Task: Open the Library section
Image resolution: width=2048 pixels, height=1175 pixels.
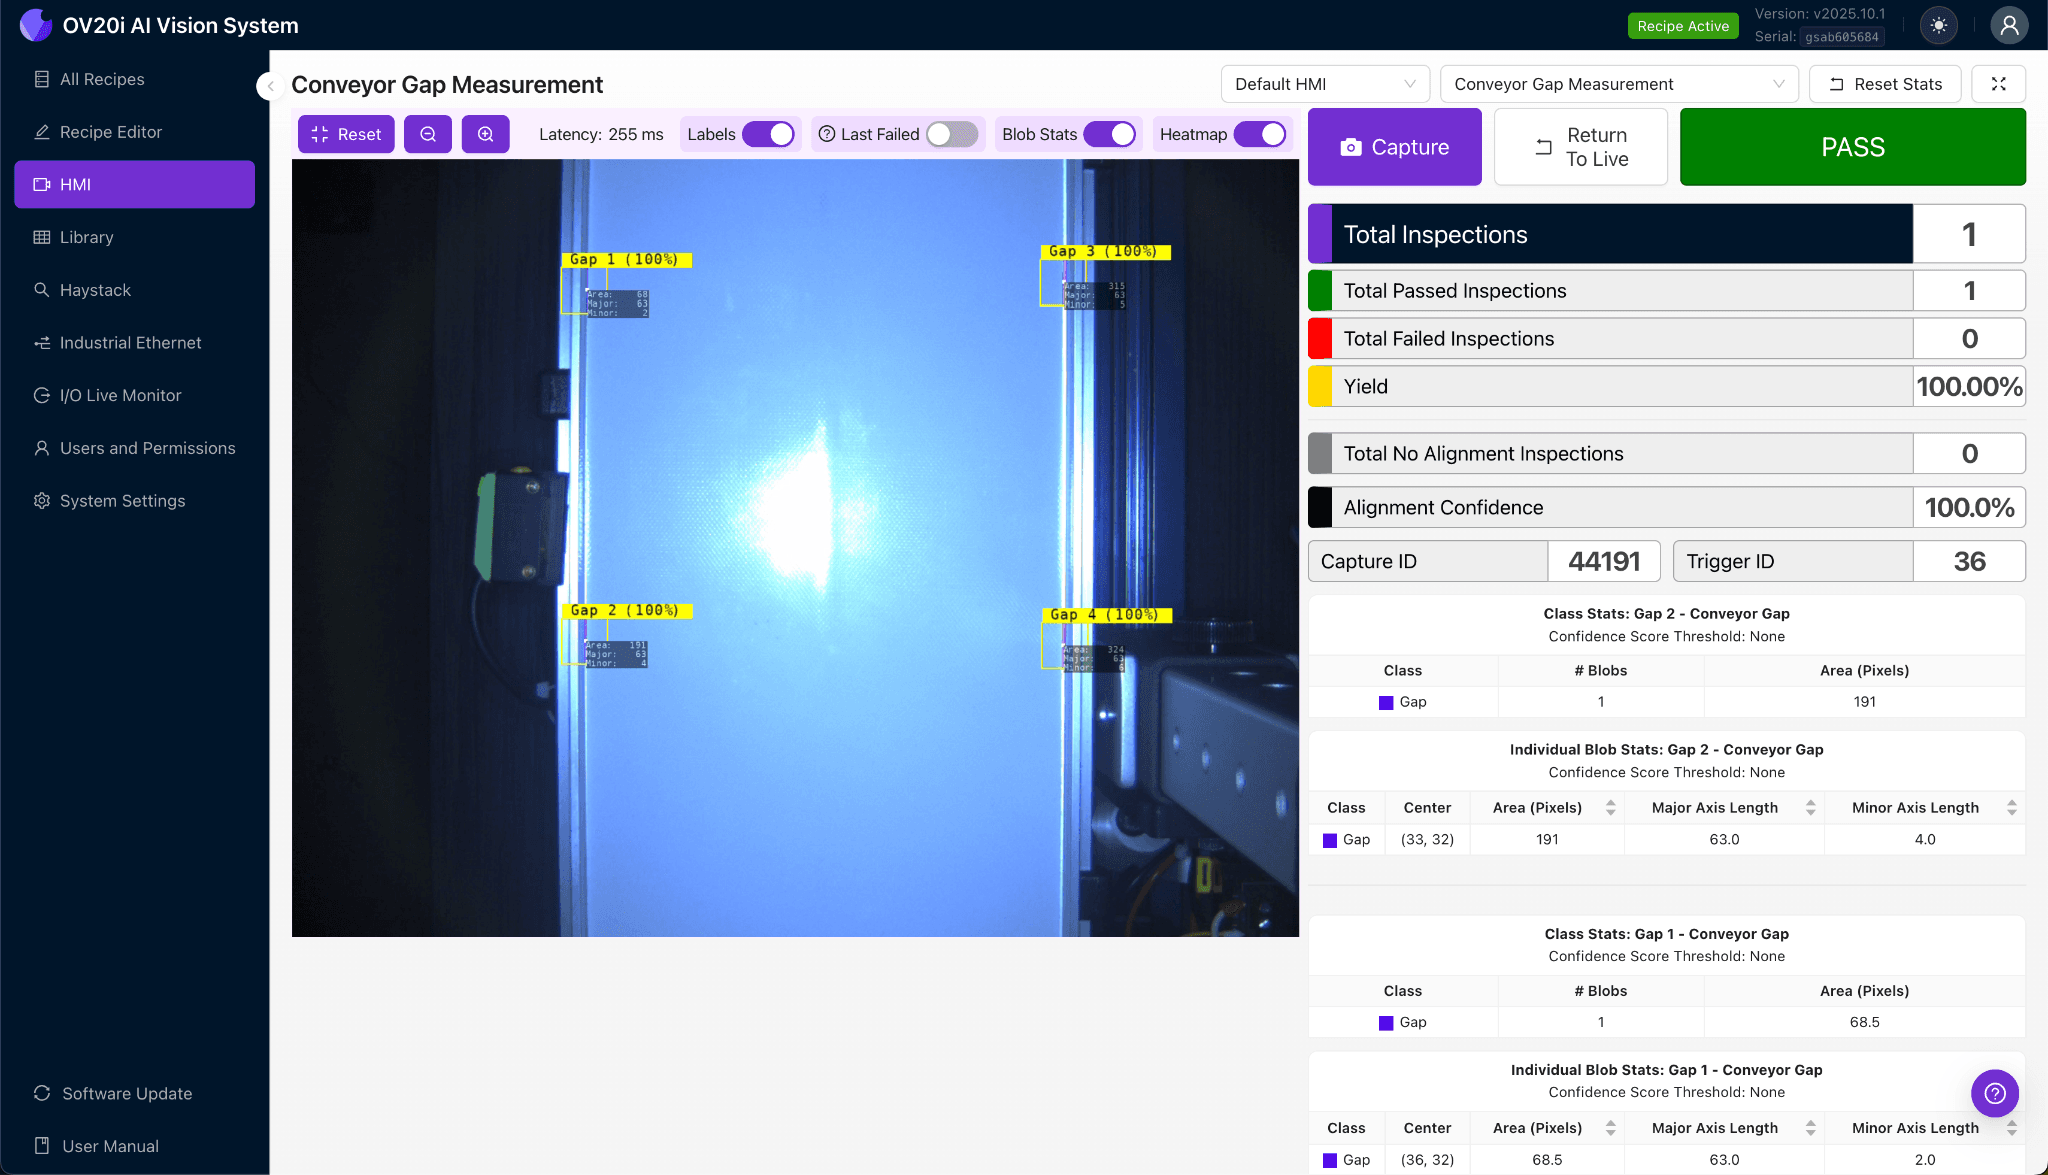Action: click(87, 237)
